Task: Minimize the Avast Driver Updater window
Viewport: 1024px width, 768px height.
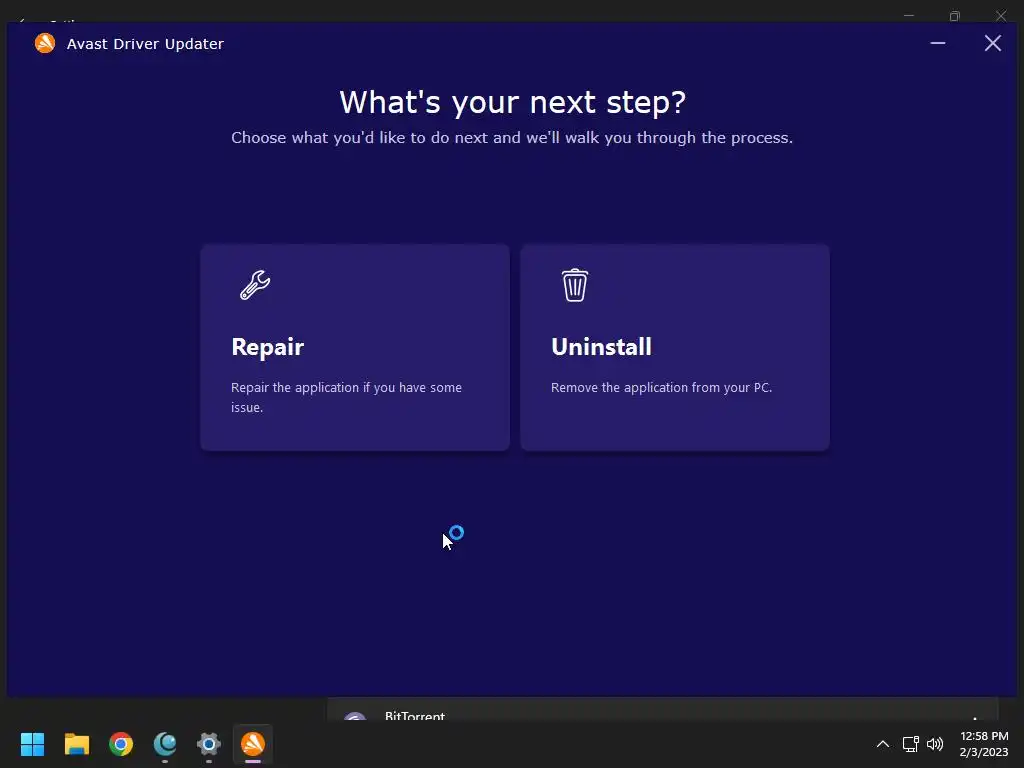Action: coord(938,43)
